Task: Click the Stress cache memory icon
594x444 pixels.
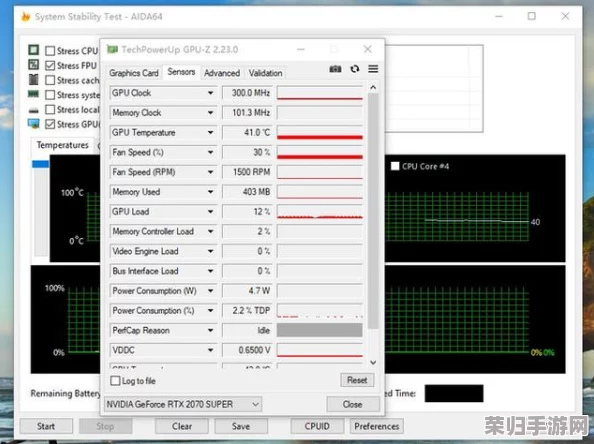Action: pos(34,80)
